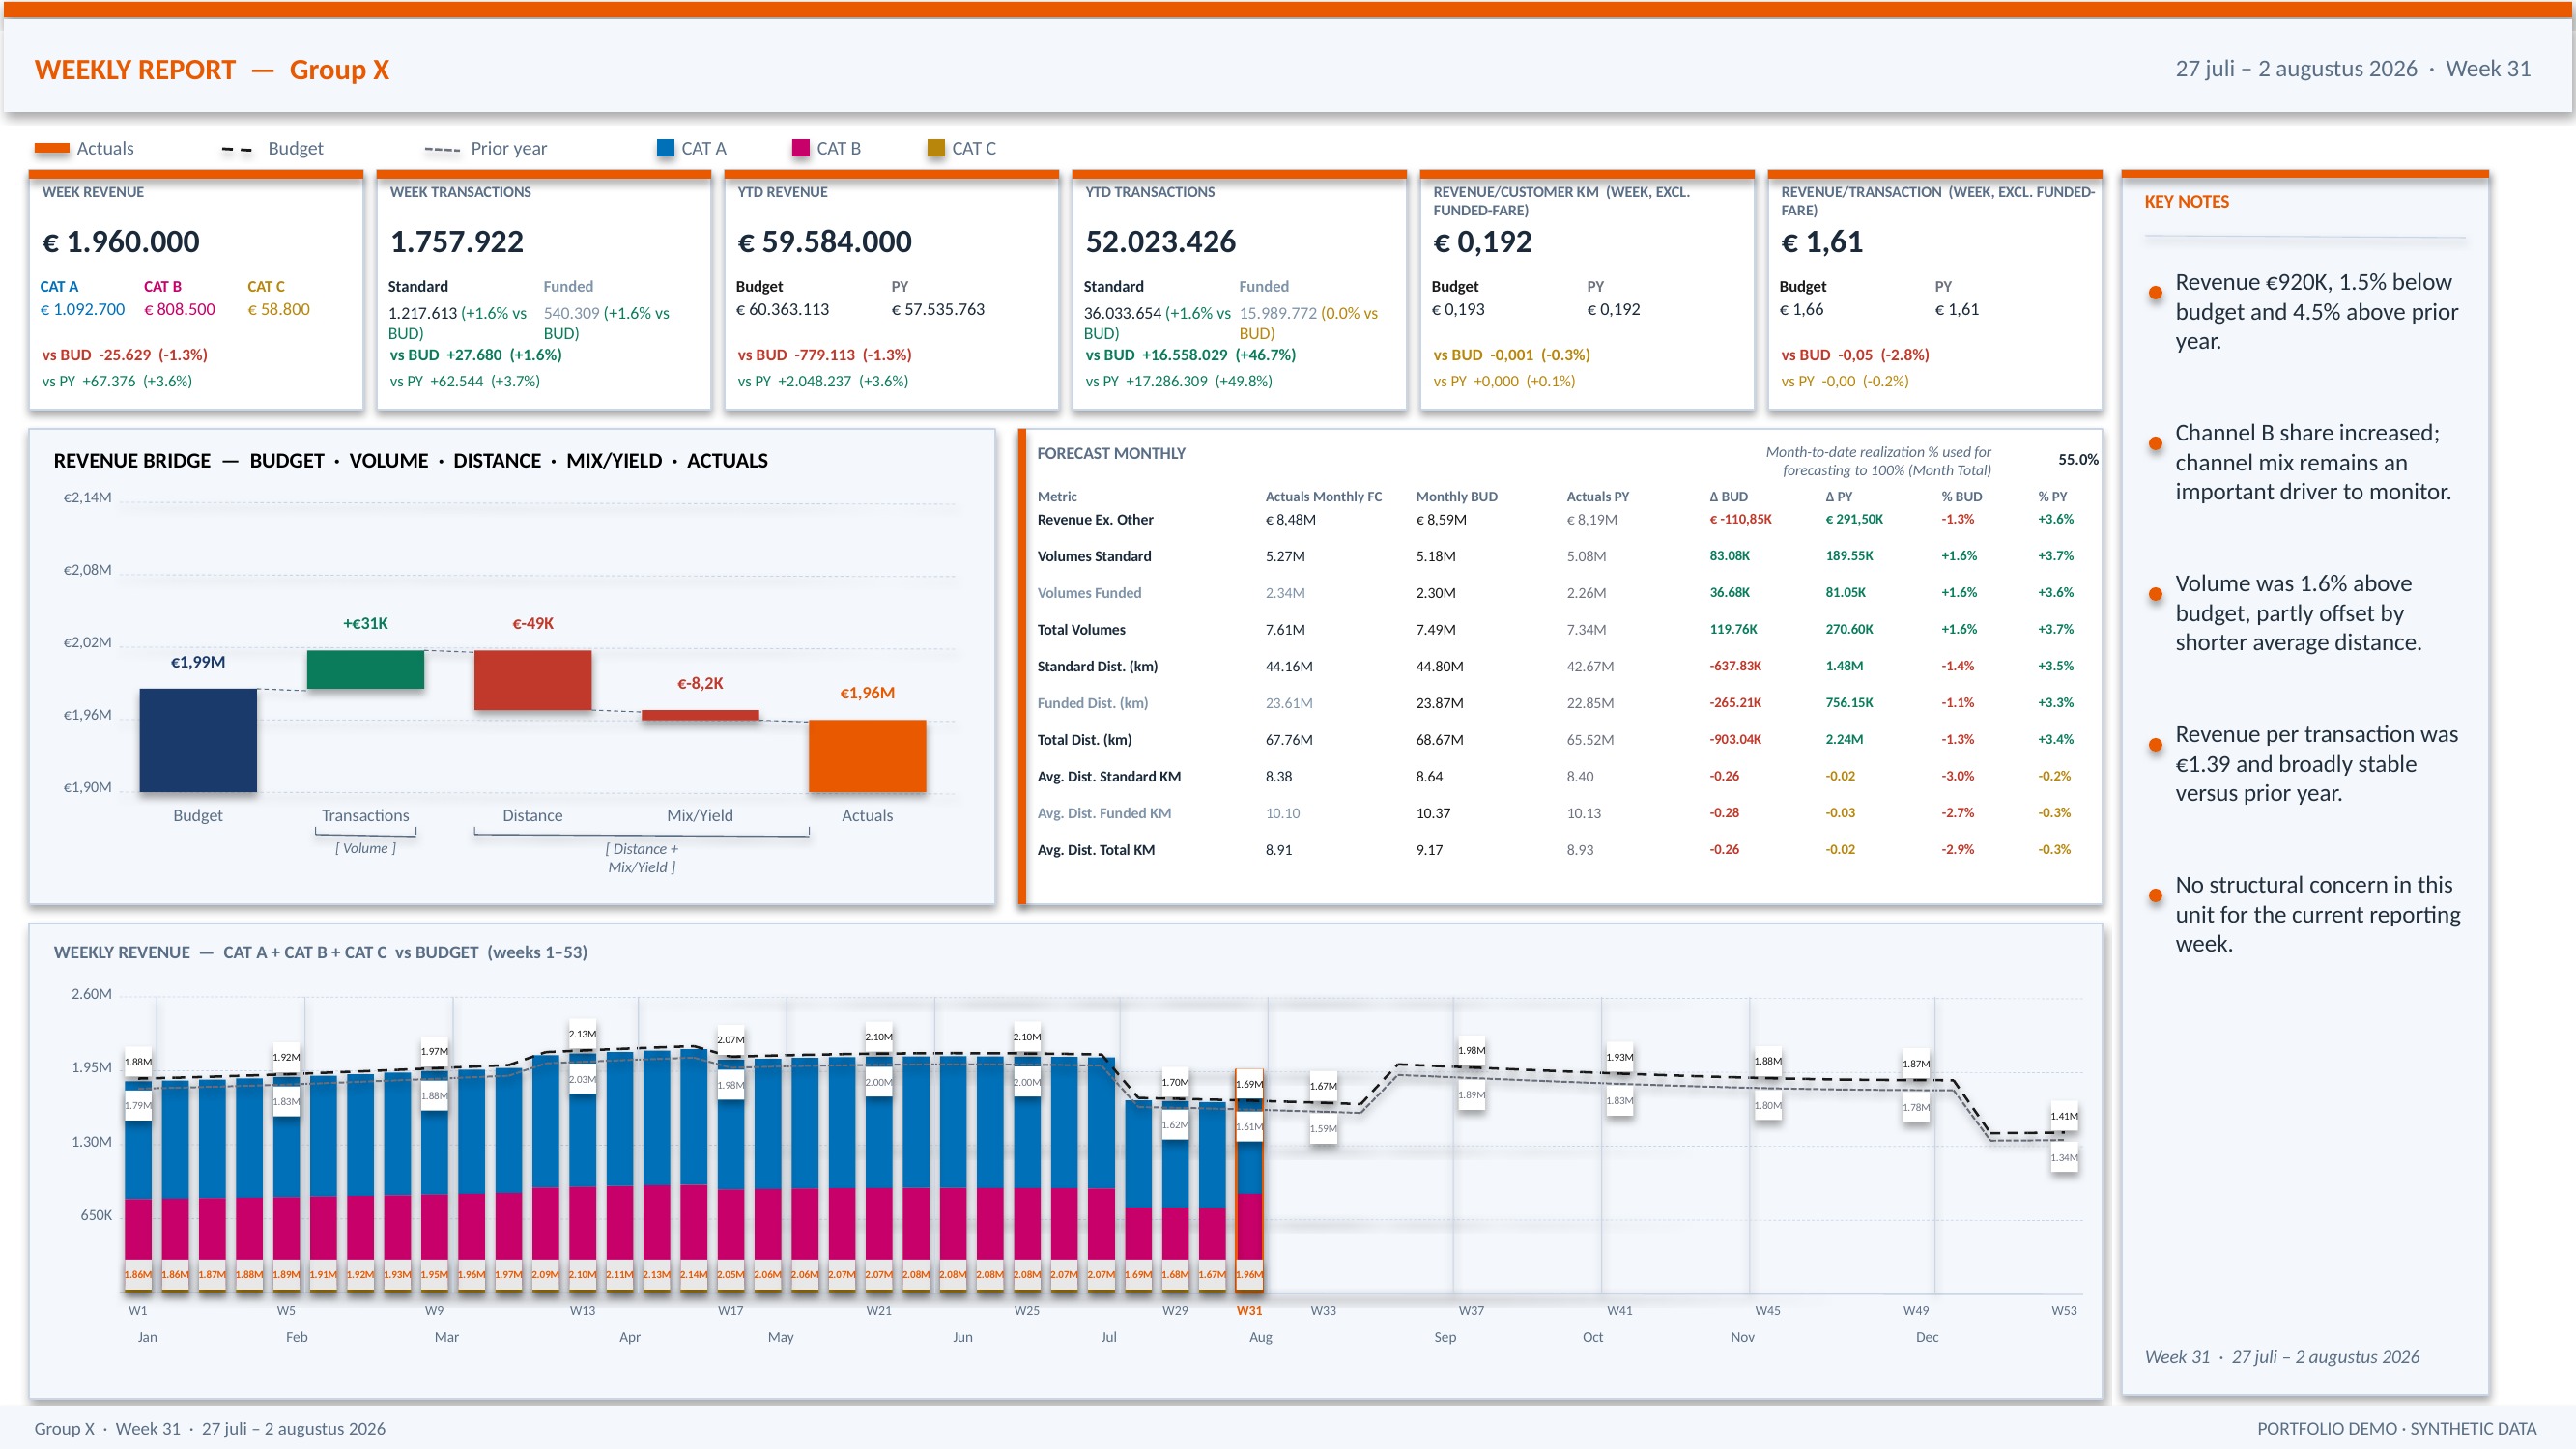Click vs BUD -25.629 (-1.3%) in Week Revenue

pos(125,355)
